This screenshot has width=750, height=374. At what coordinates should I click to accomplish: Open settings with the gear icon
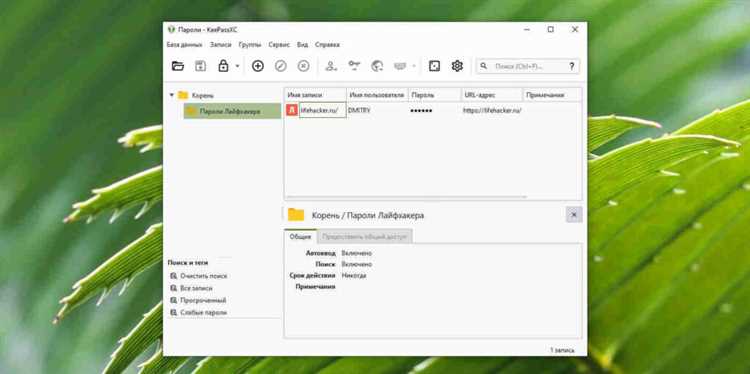coord(457,66)
